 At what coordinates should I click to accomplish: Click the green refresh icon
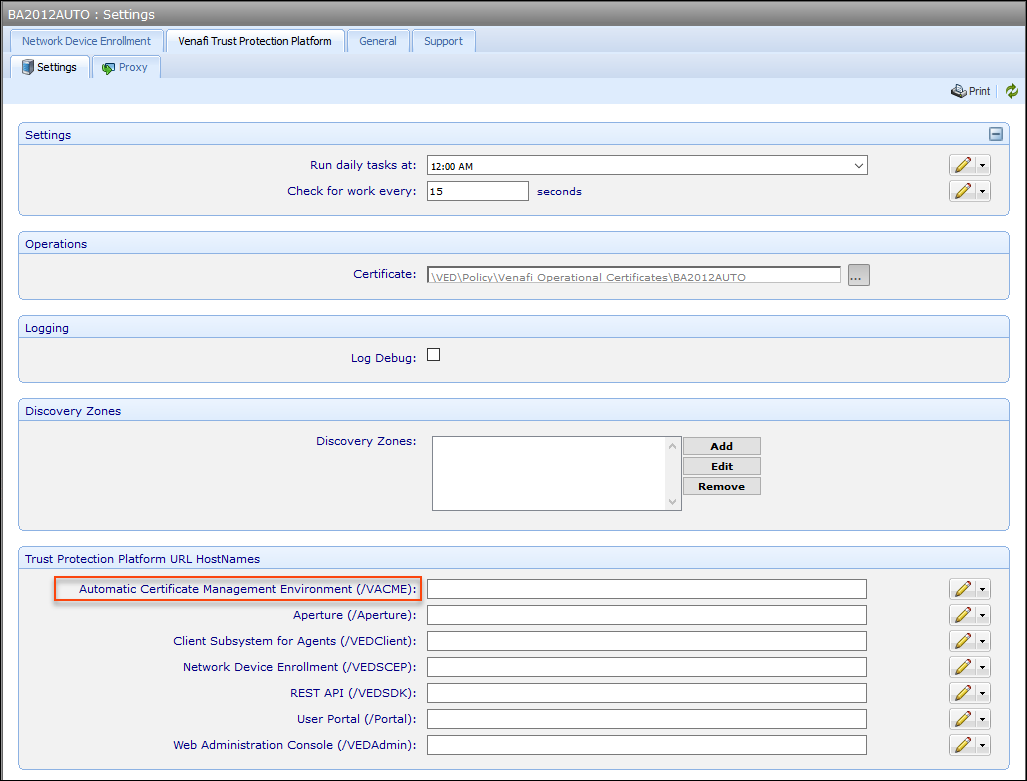coord(1011,91)
